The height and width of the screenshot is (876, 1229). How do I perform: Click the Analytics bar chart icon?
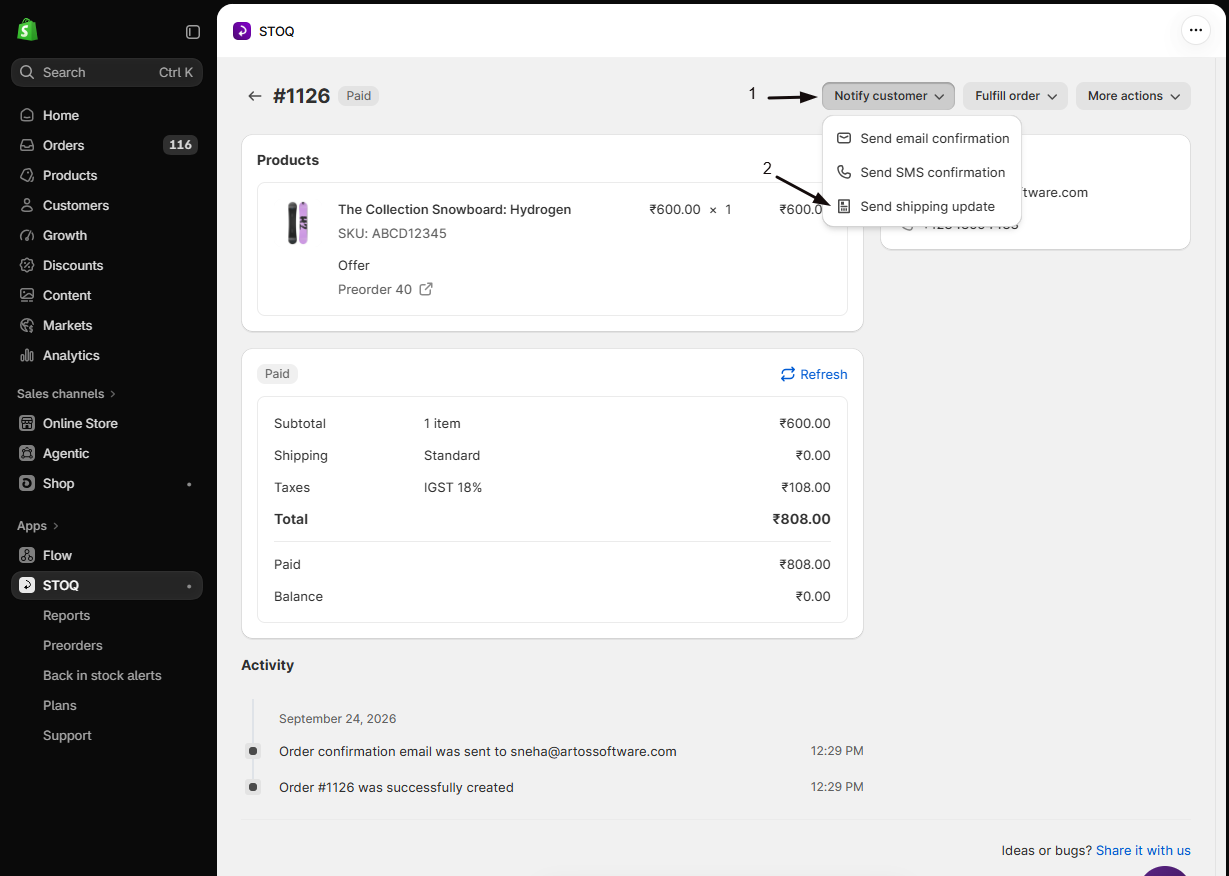click(x=27, y=355)
